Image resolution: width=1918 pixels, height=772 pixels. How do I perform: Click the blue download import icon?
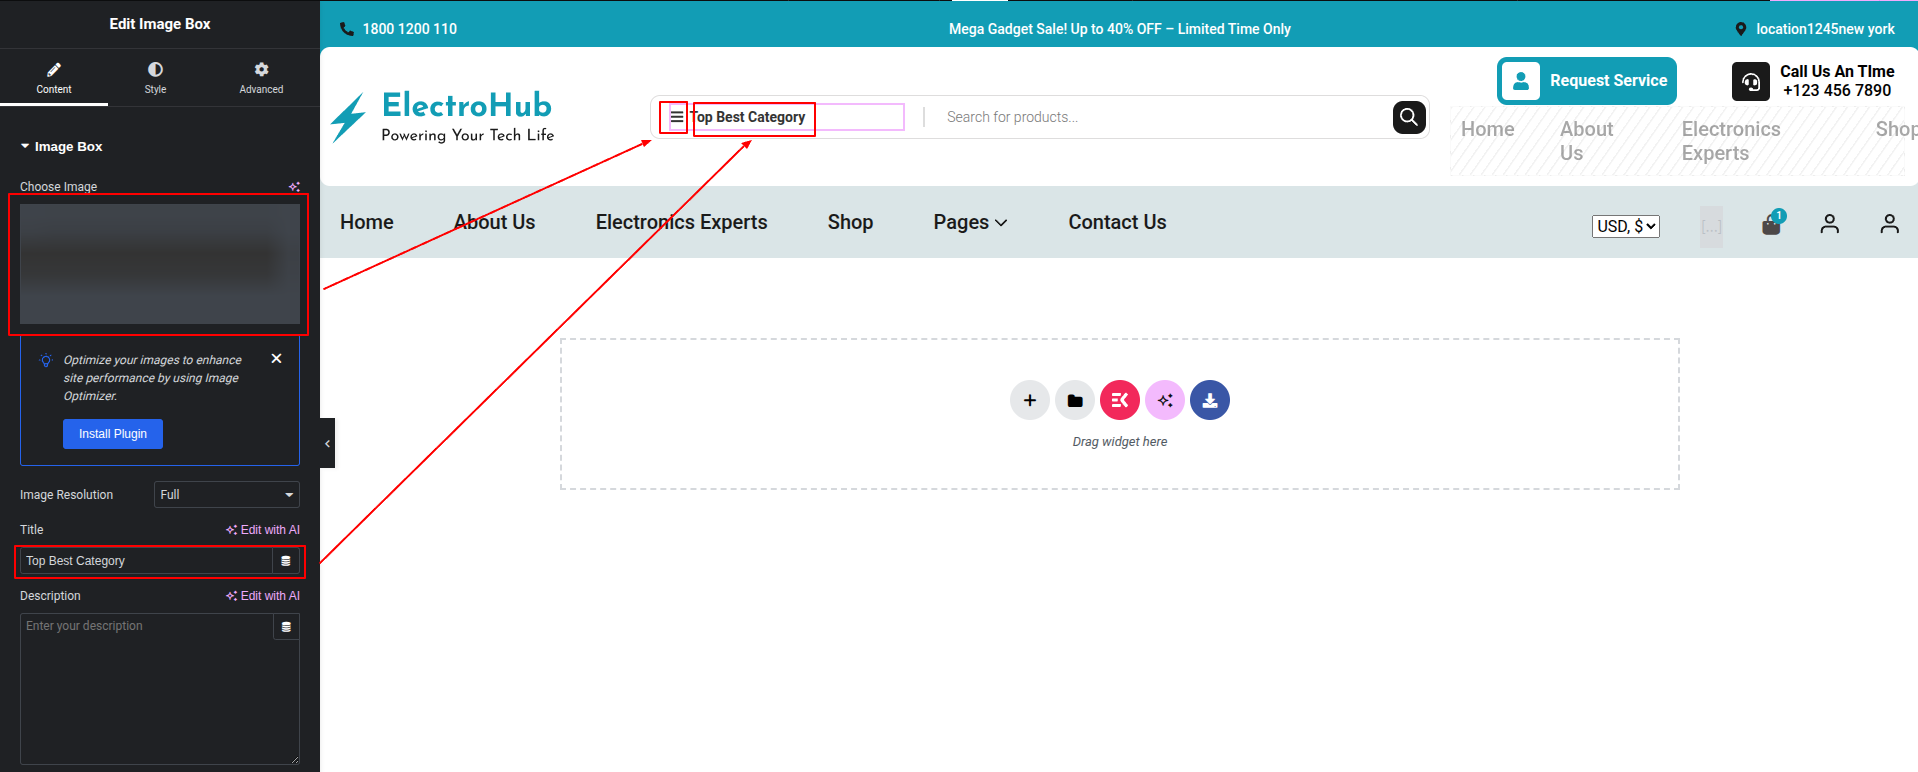click(1209, 400)
